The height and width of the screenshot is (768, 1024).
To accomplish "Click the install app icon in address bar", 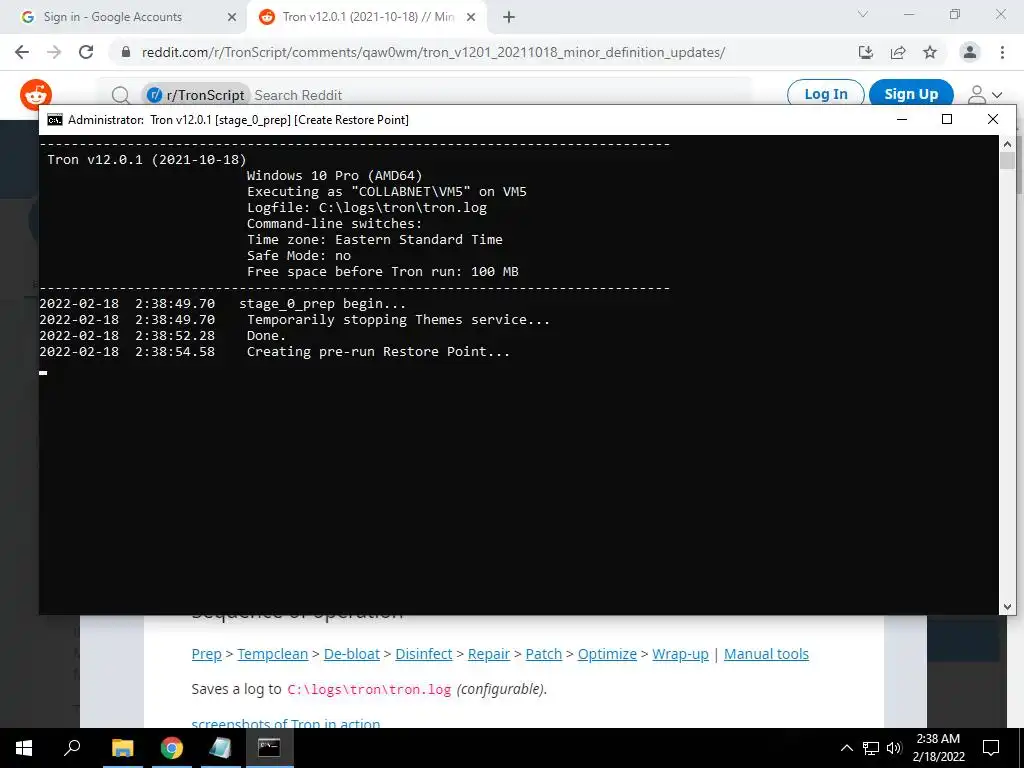I will click(x=866, y=52).
